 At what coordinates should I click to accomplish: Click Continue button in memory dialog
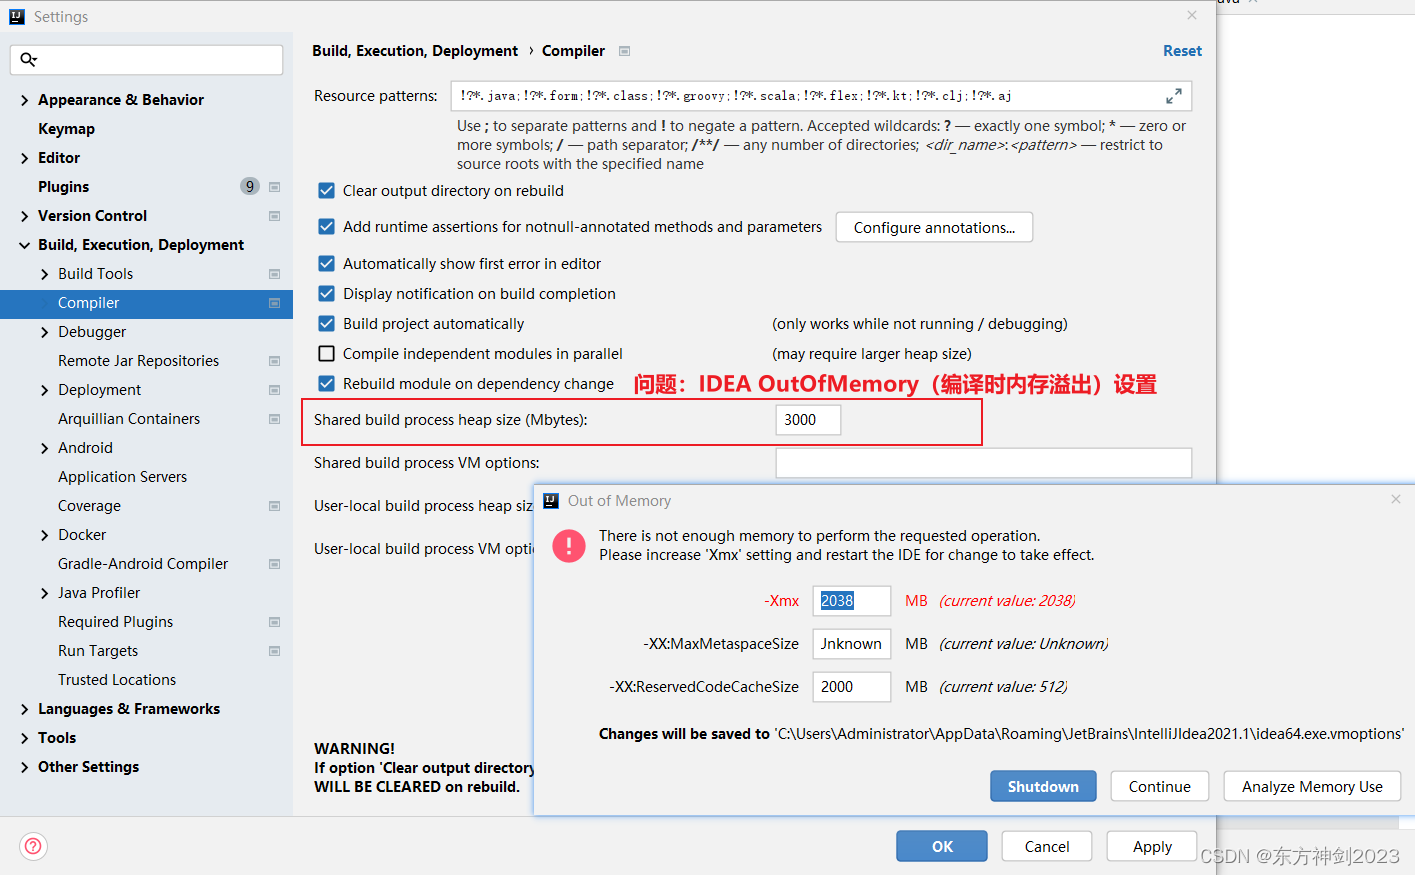tap(1160, 786)
